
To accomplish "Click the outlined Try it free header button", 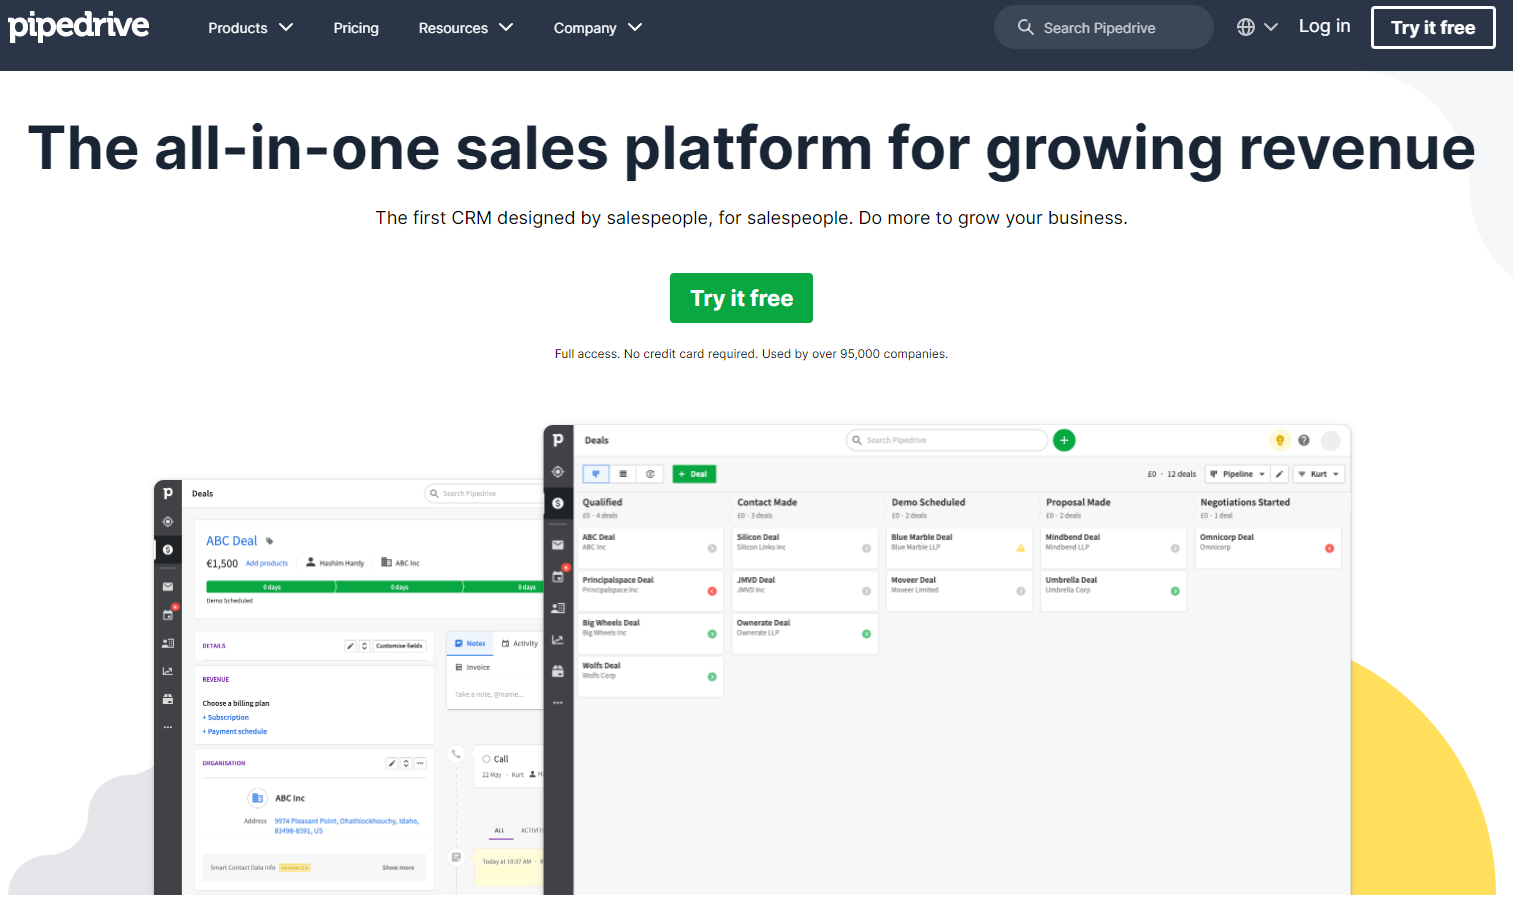I will [x=1433, y=27].
